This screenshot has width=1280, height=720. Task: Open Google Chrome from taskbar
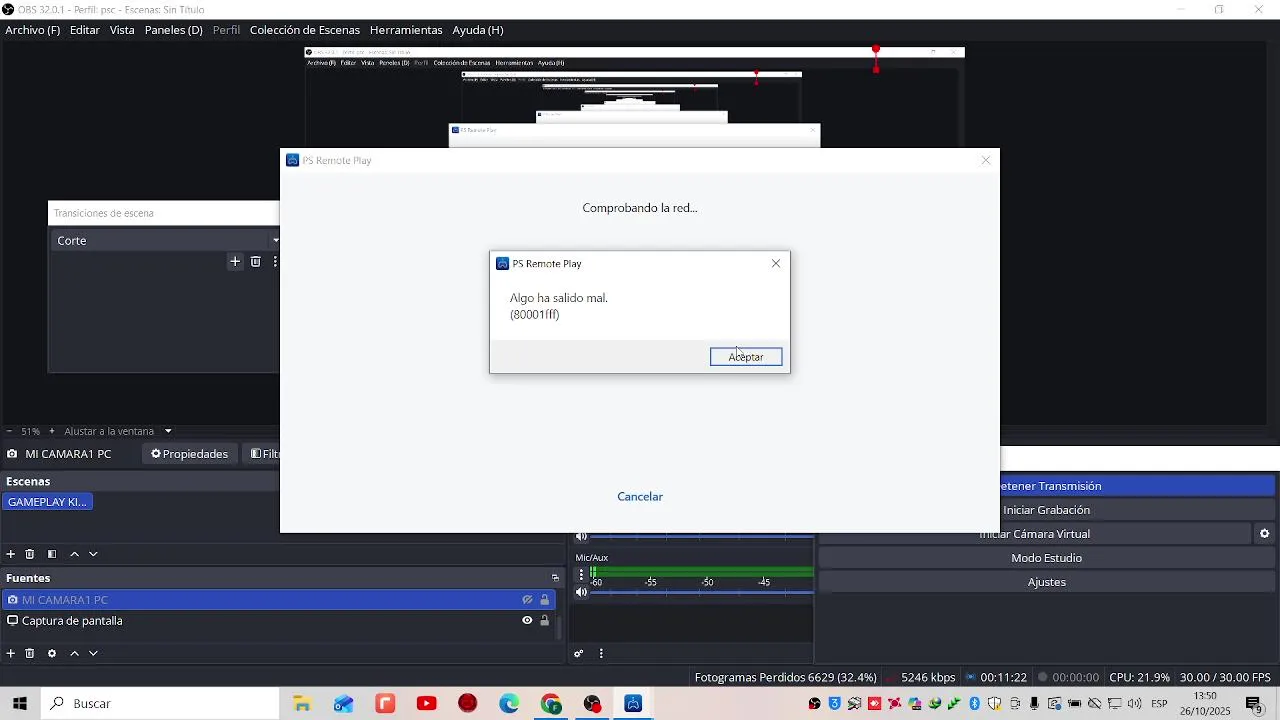pos(551,704)
